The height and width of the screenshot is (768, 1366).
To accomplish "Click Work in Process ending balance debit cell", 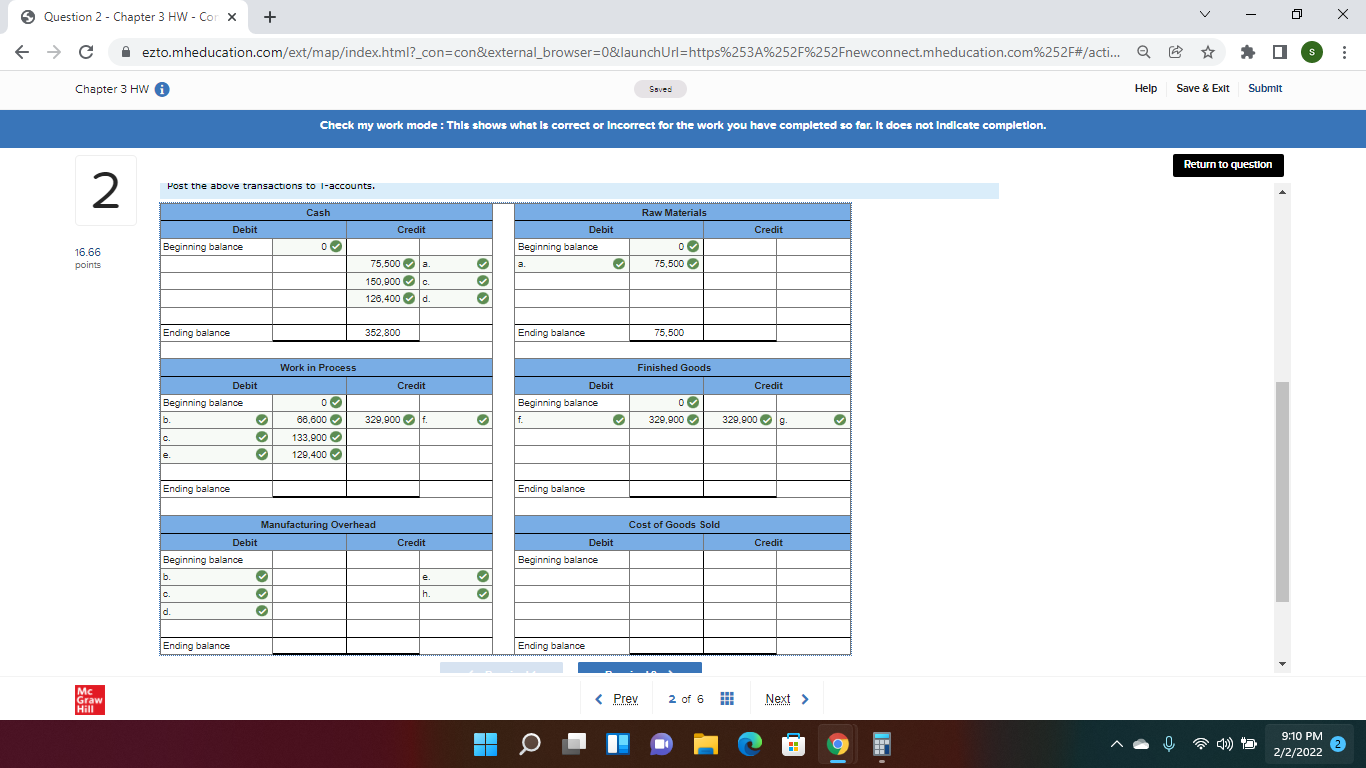I will (310, 489).
